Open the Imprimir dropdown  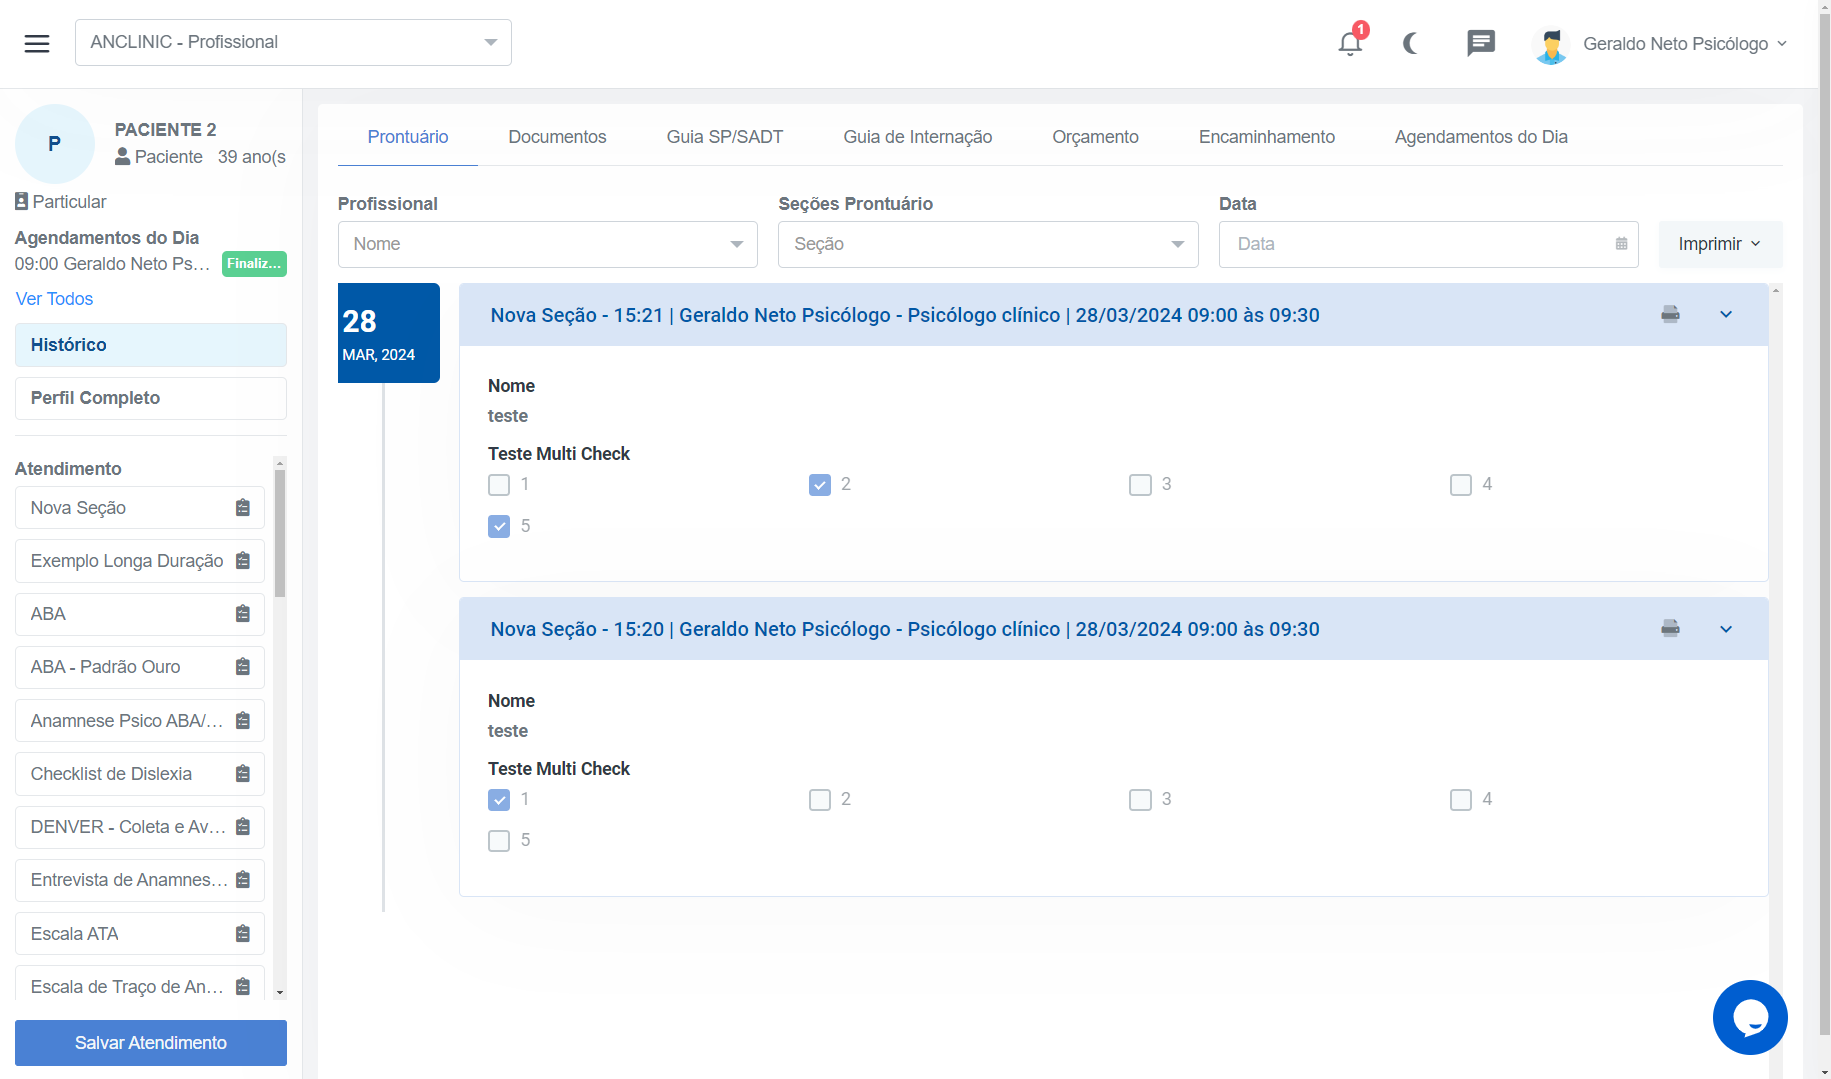click(1720, 244)
